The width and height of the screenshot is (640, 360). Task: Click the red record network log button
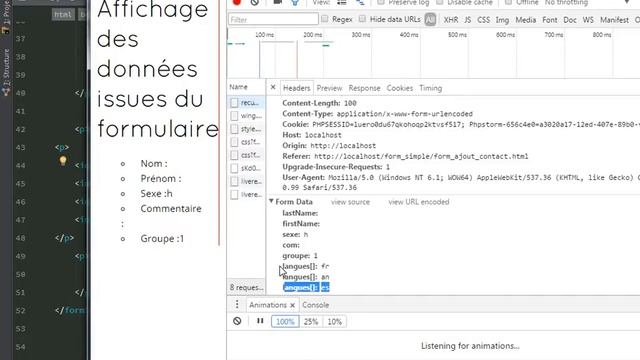[x=237, y=2]
